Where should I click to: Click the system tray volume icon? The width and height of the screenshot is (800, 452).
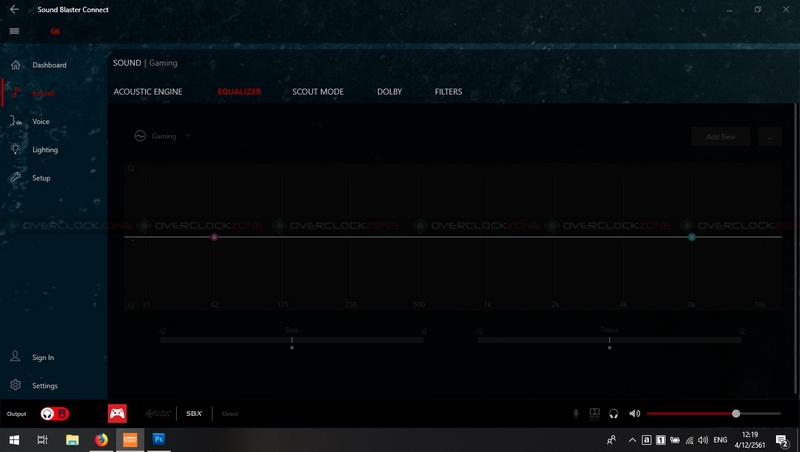click(x=703, y=440)
